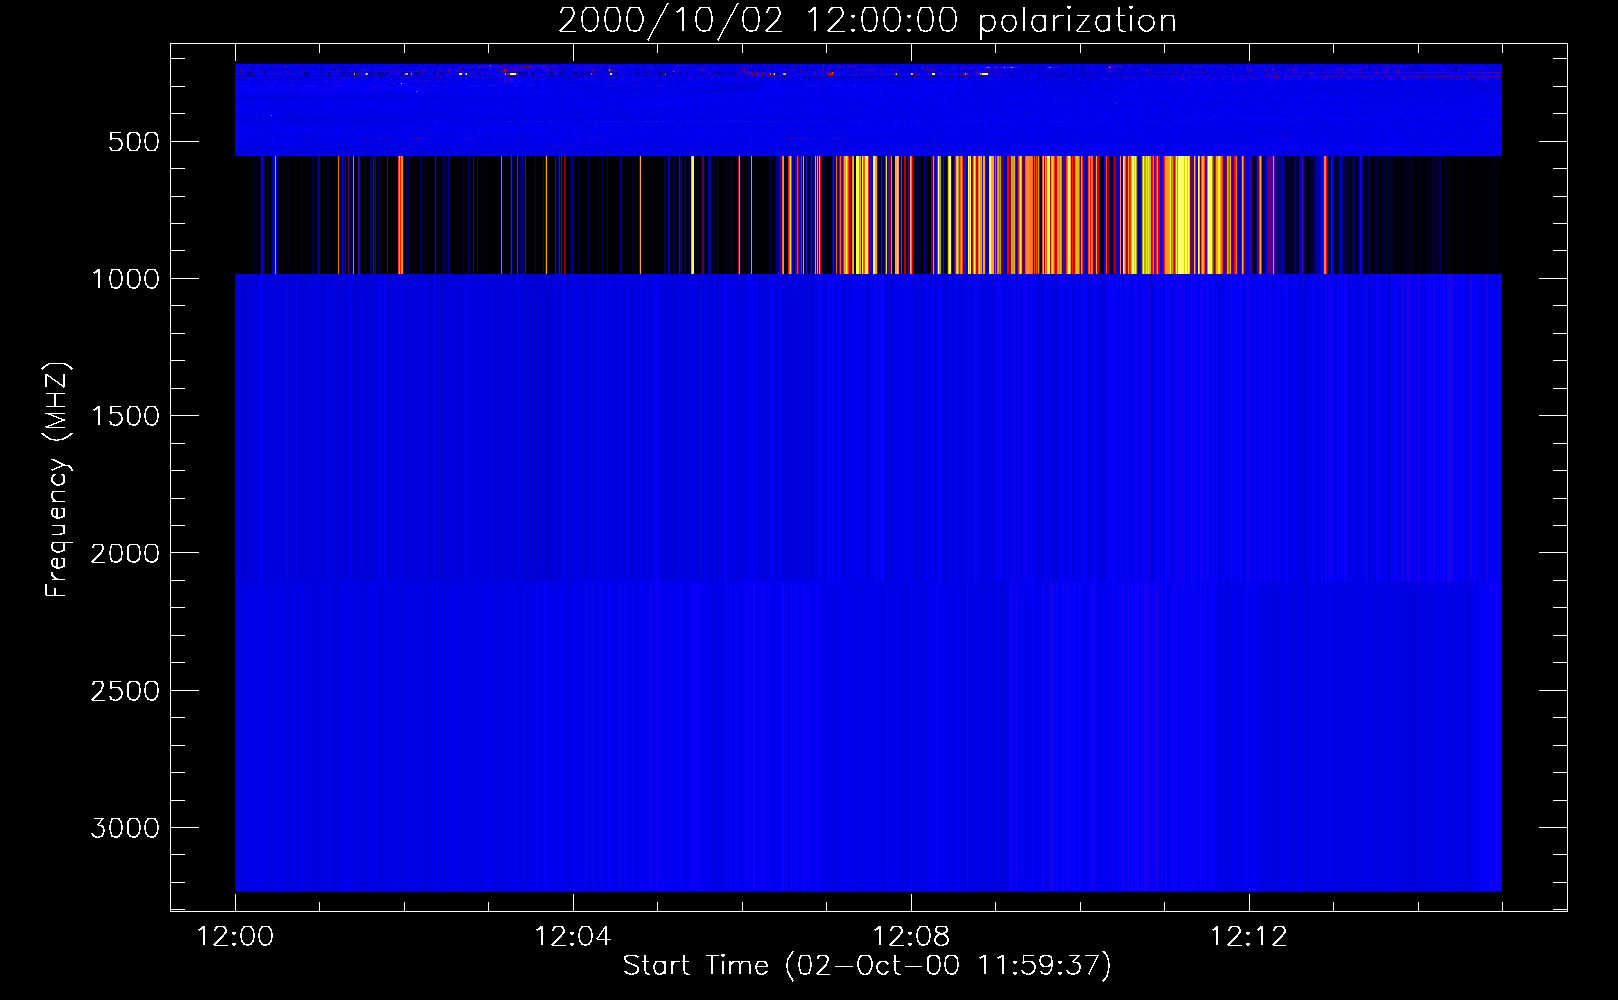
Task: Click the 12:08 time tick label
Action: click(x=911, y=937)
